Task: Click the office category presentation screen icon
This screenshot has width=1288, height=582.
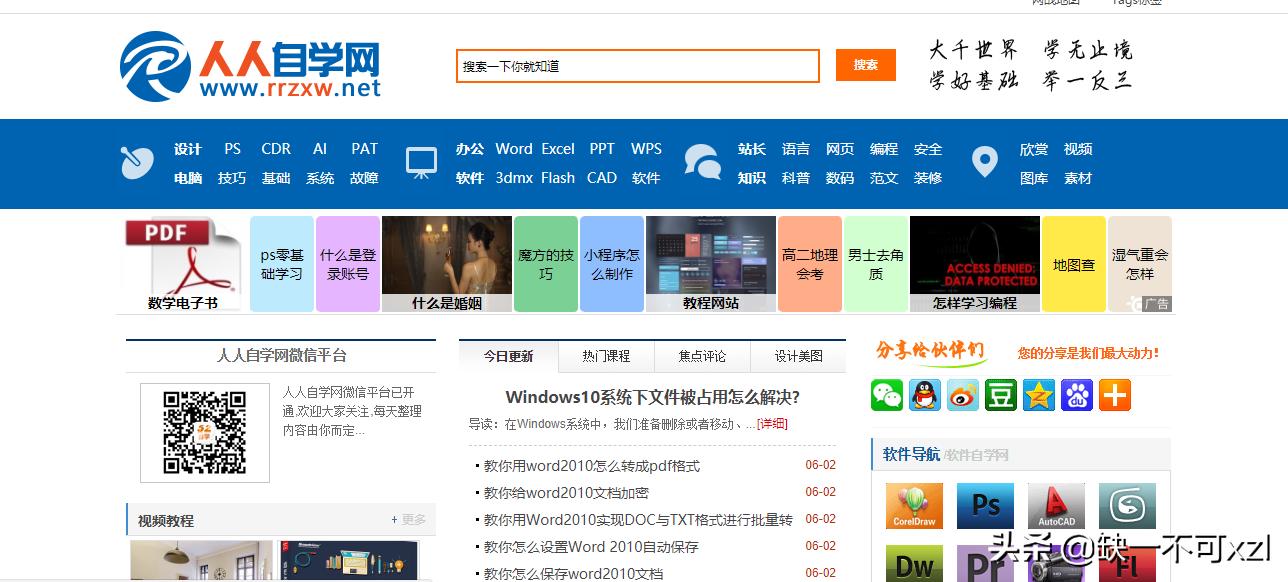Action: (421, 163)
